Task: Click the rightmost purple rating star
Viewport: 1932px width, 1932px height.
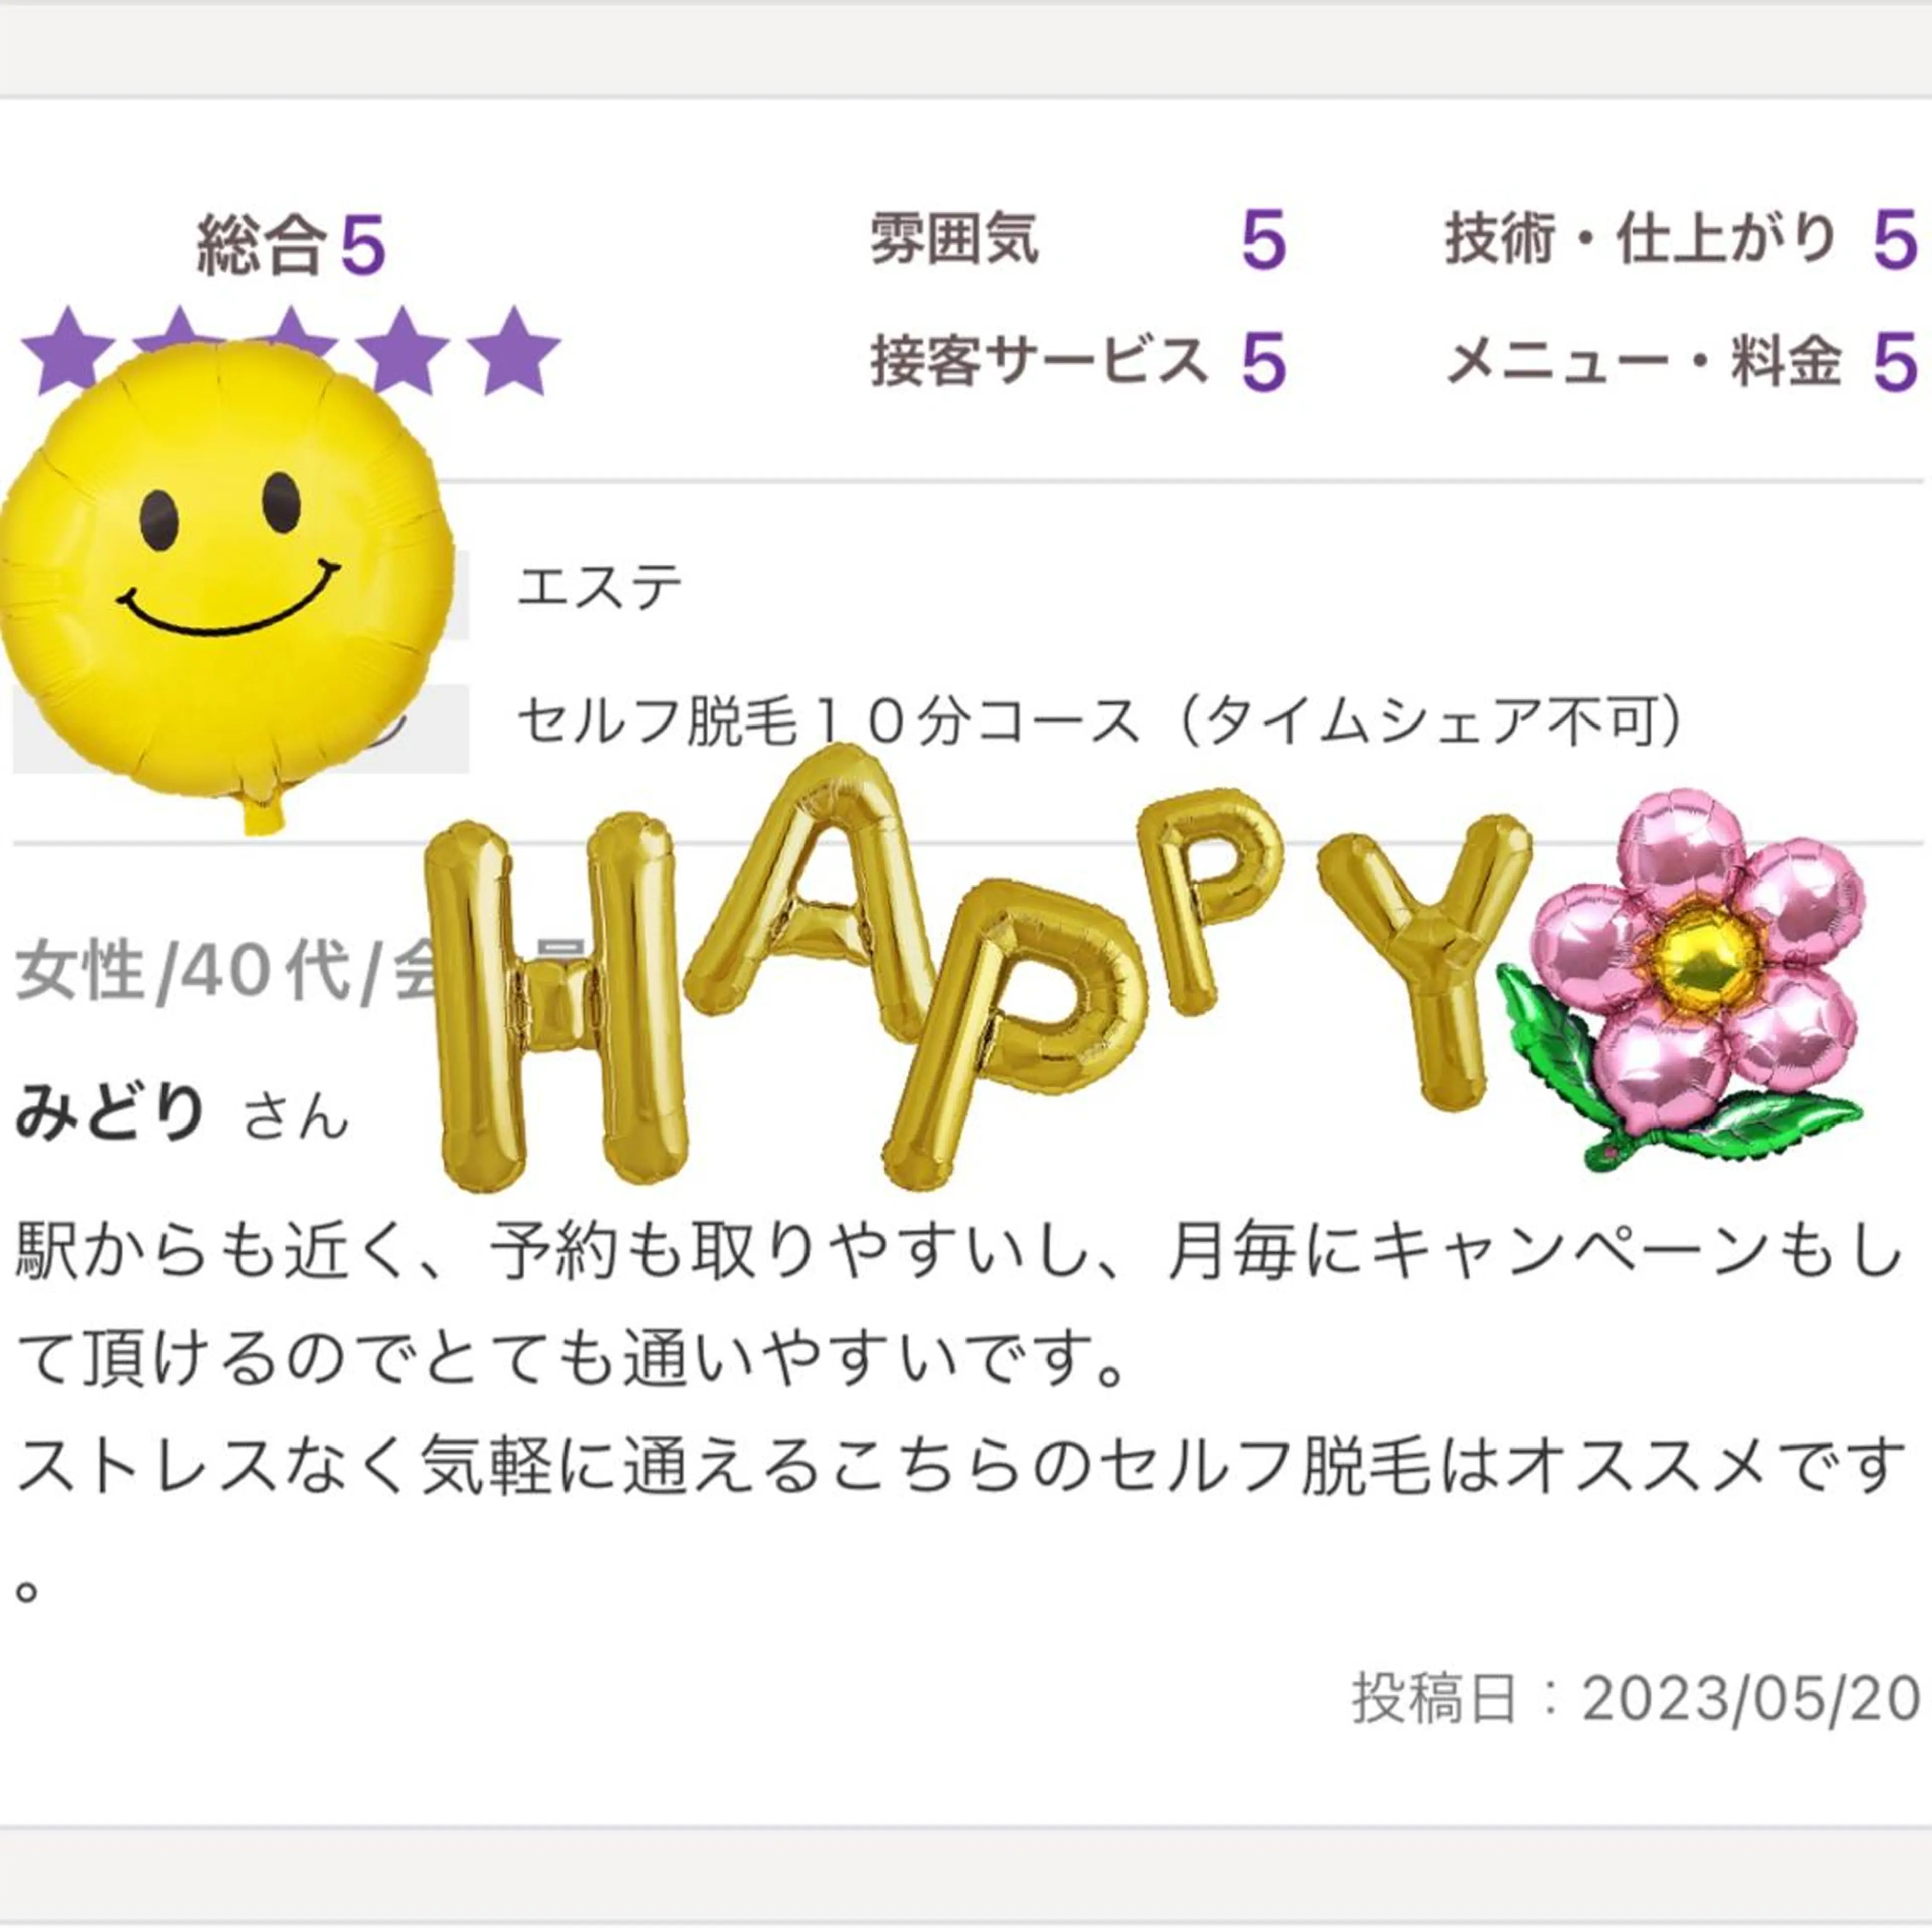Action: (x=513, y=351)
